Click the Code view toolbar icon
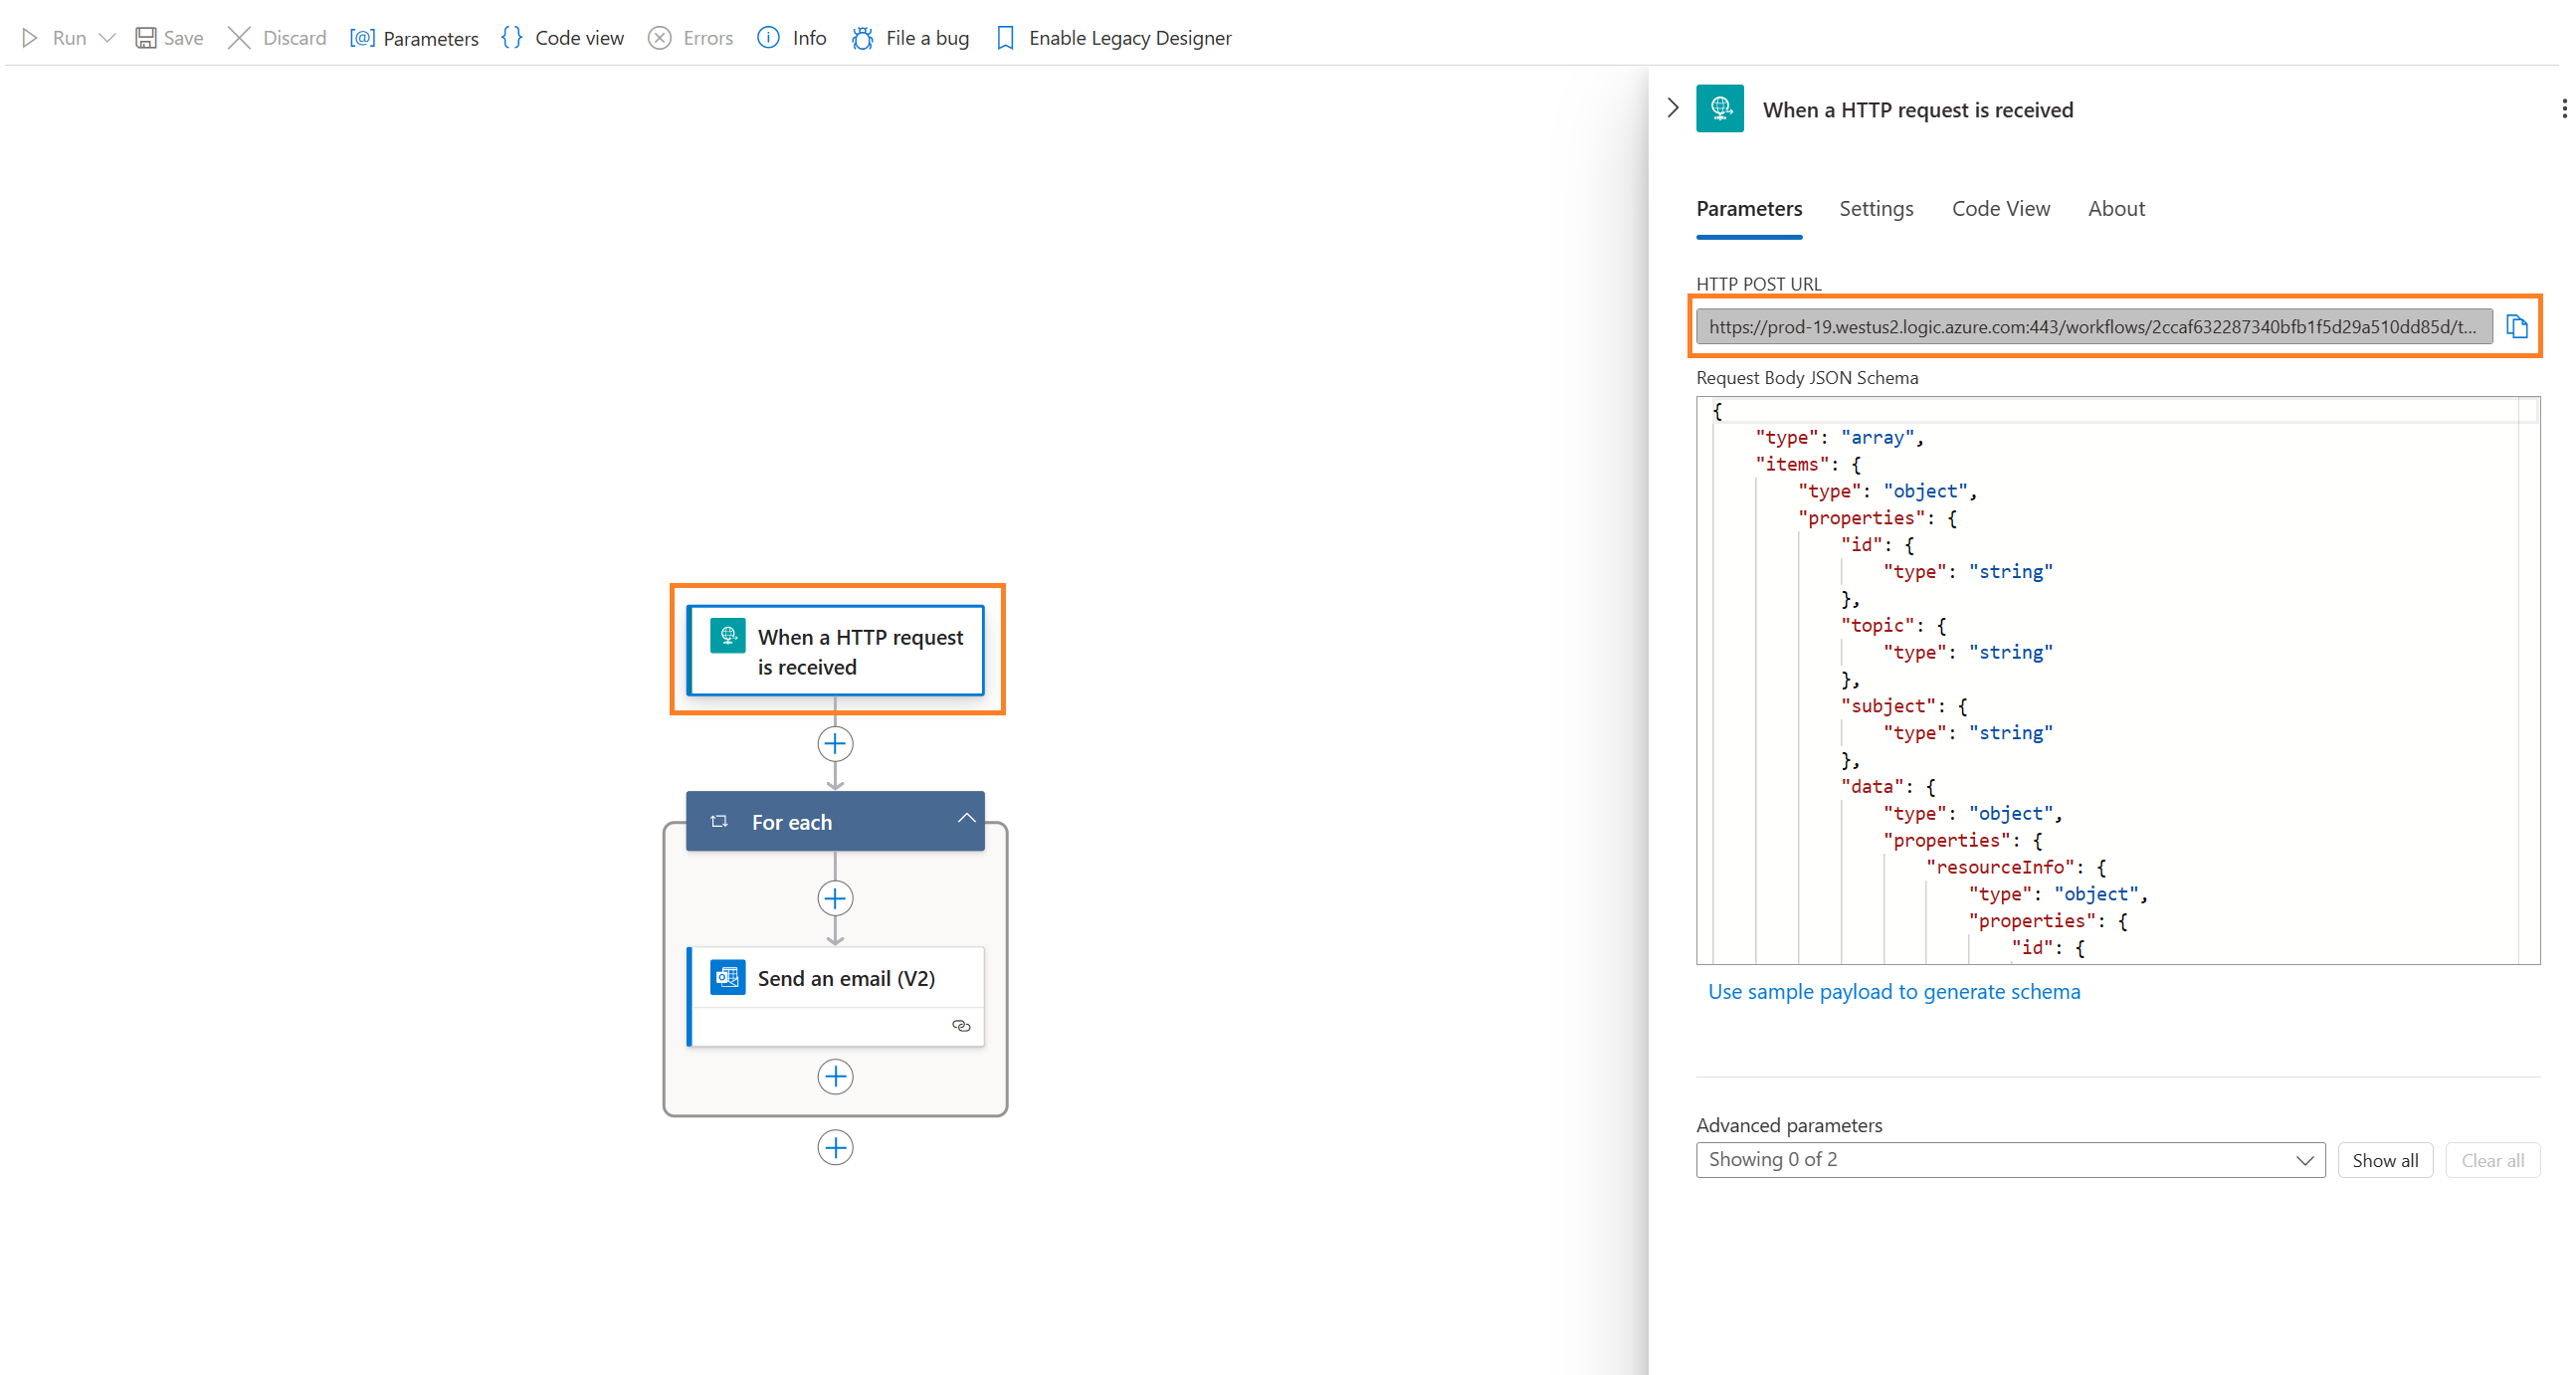The height and width of the screenshot is (1375, 2576). point(509,36)
